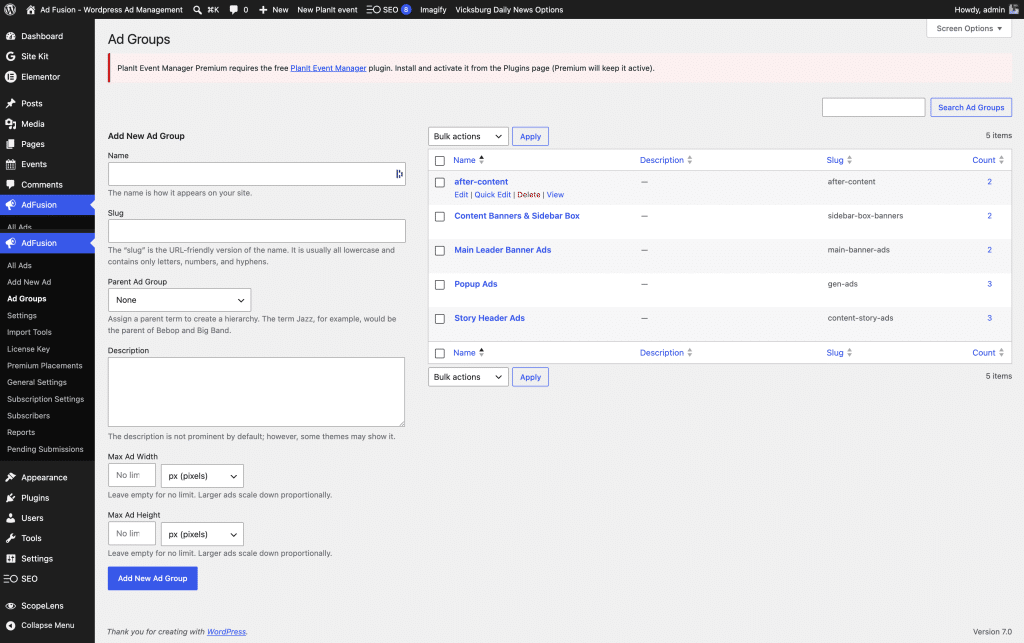Viewport: 1024px width, 643px height.
Task: Open the Story Header Ads group
Action: pyautogui.click(x=489, y=318)
